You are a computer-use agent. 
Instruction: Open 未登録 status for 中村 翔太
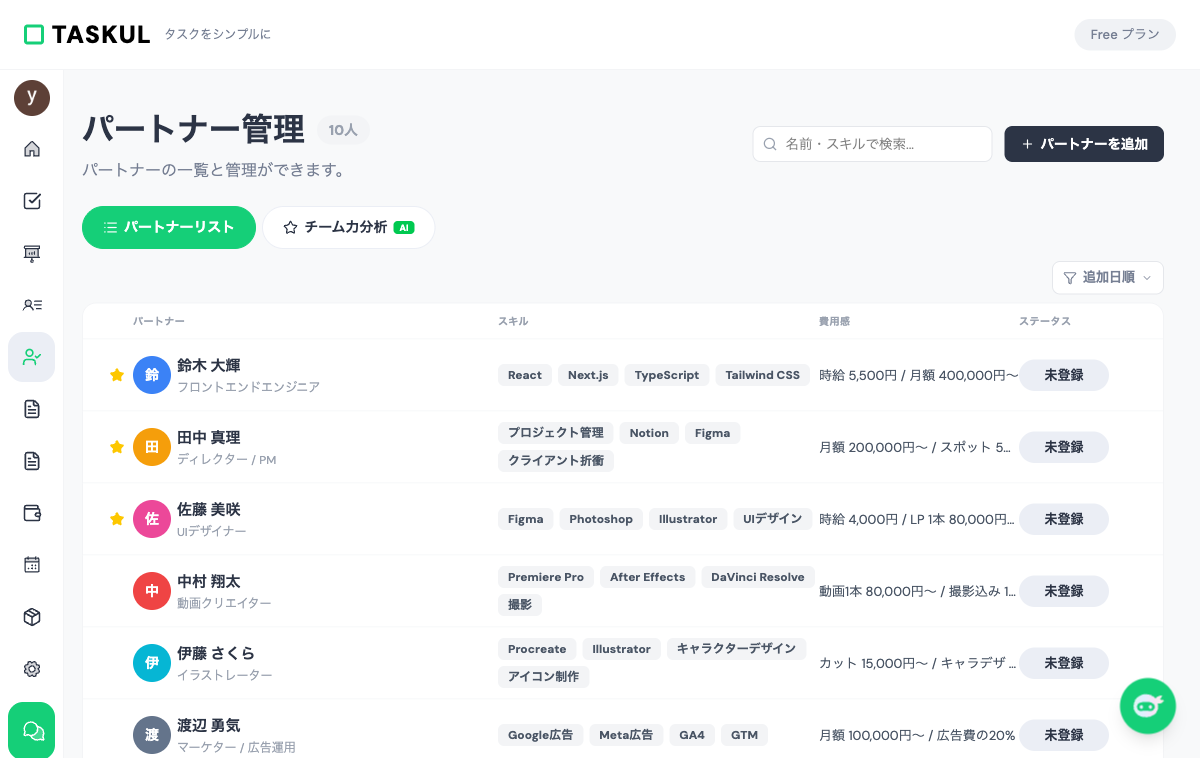click(1063, 591)
